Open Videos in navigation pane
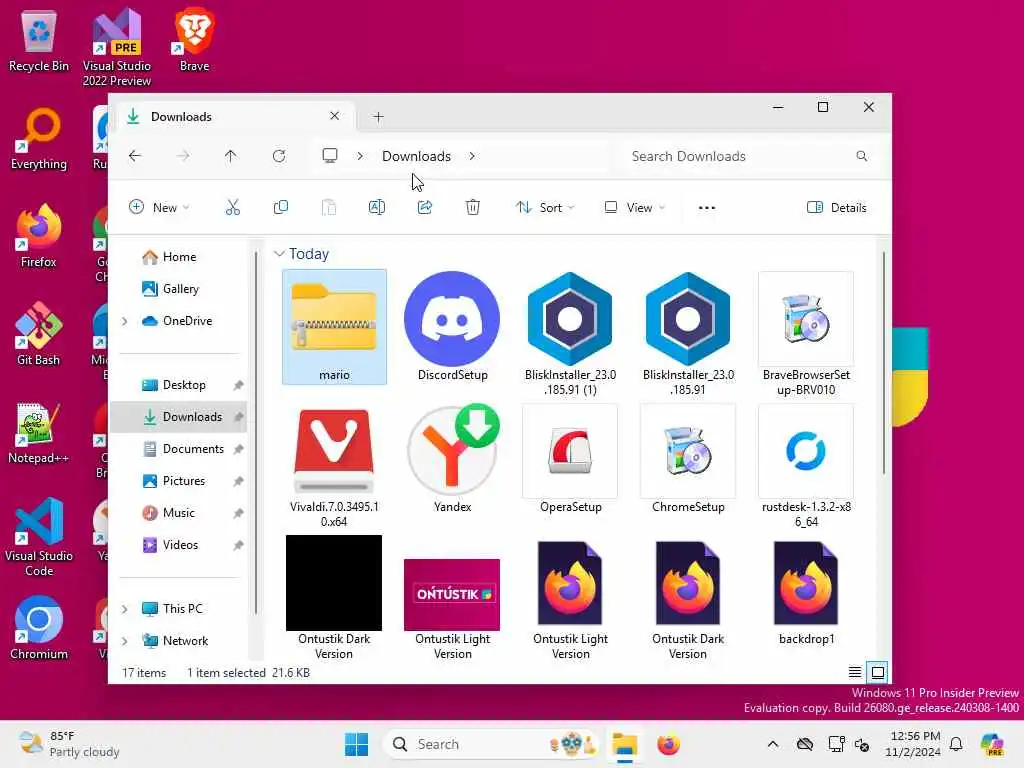The width and height of the screenshot is (1024, 768). (x=180, y=545)
